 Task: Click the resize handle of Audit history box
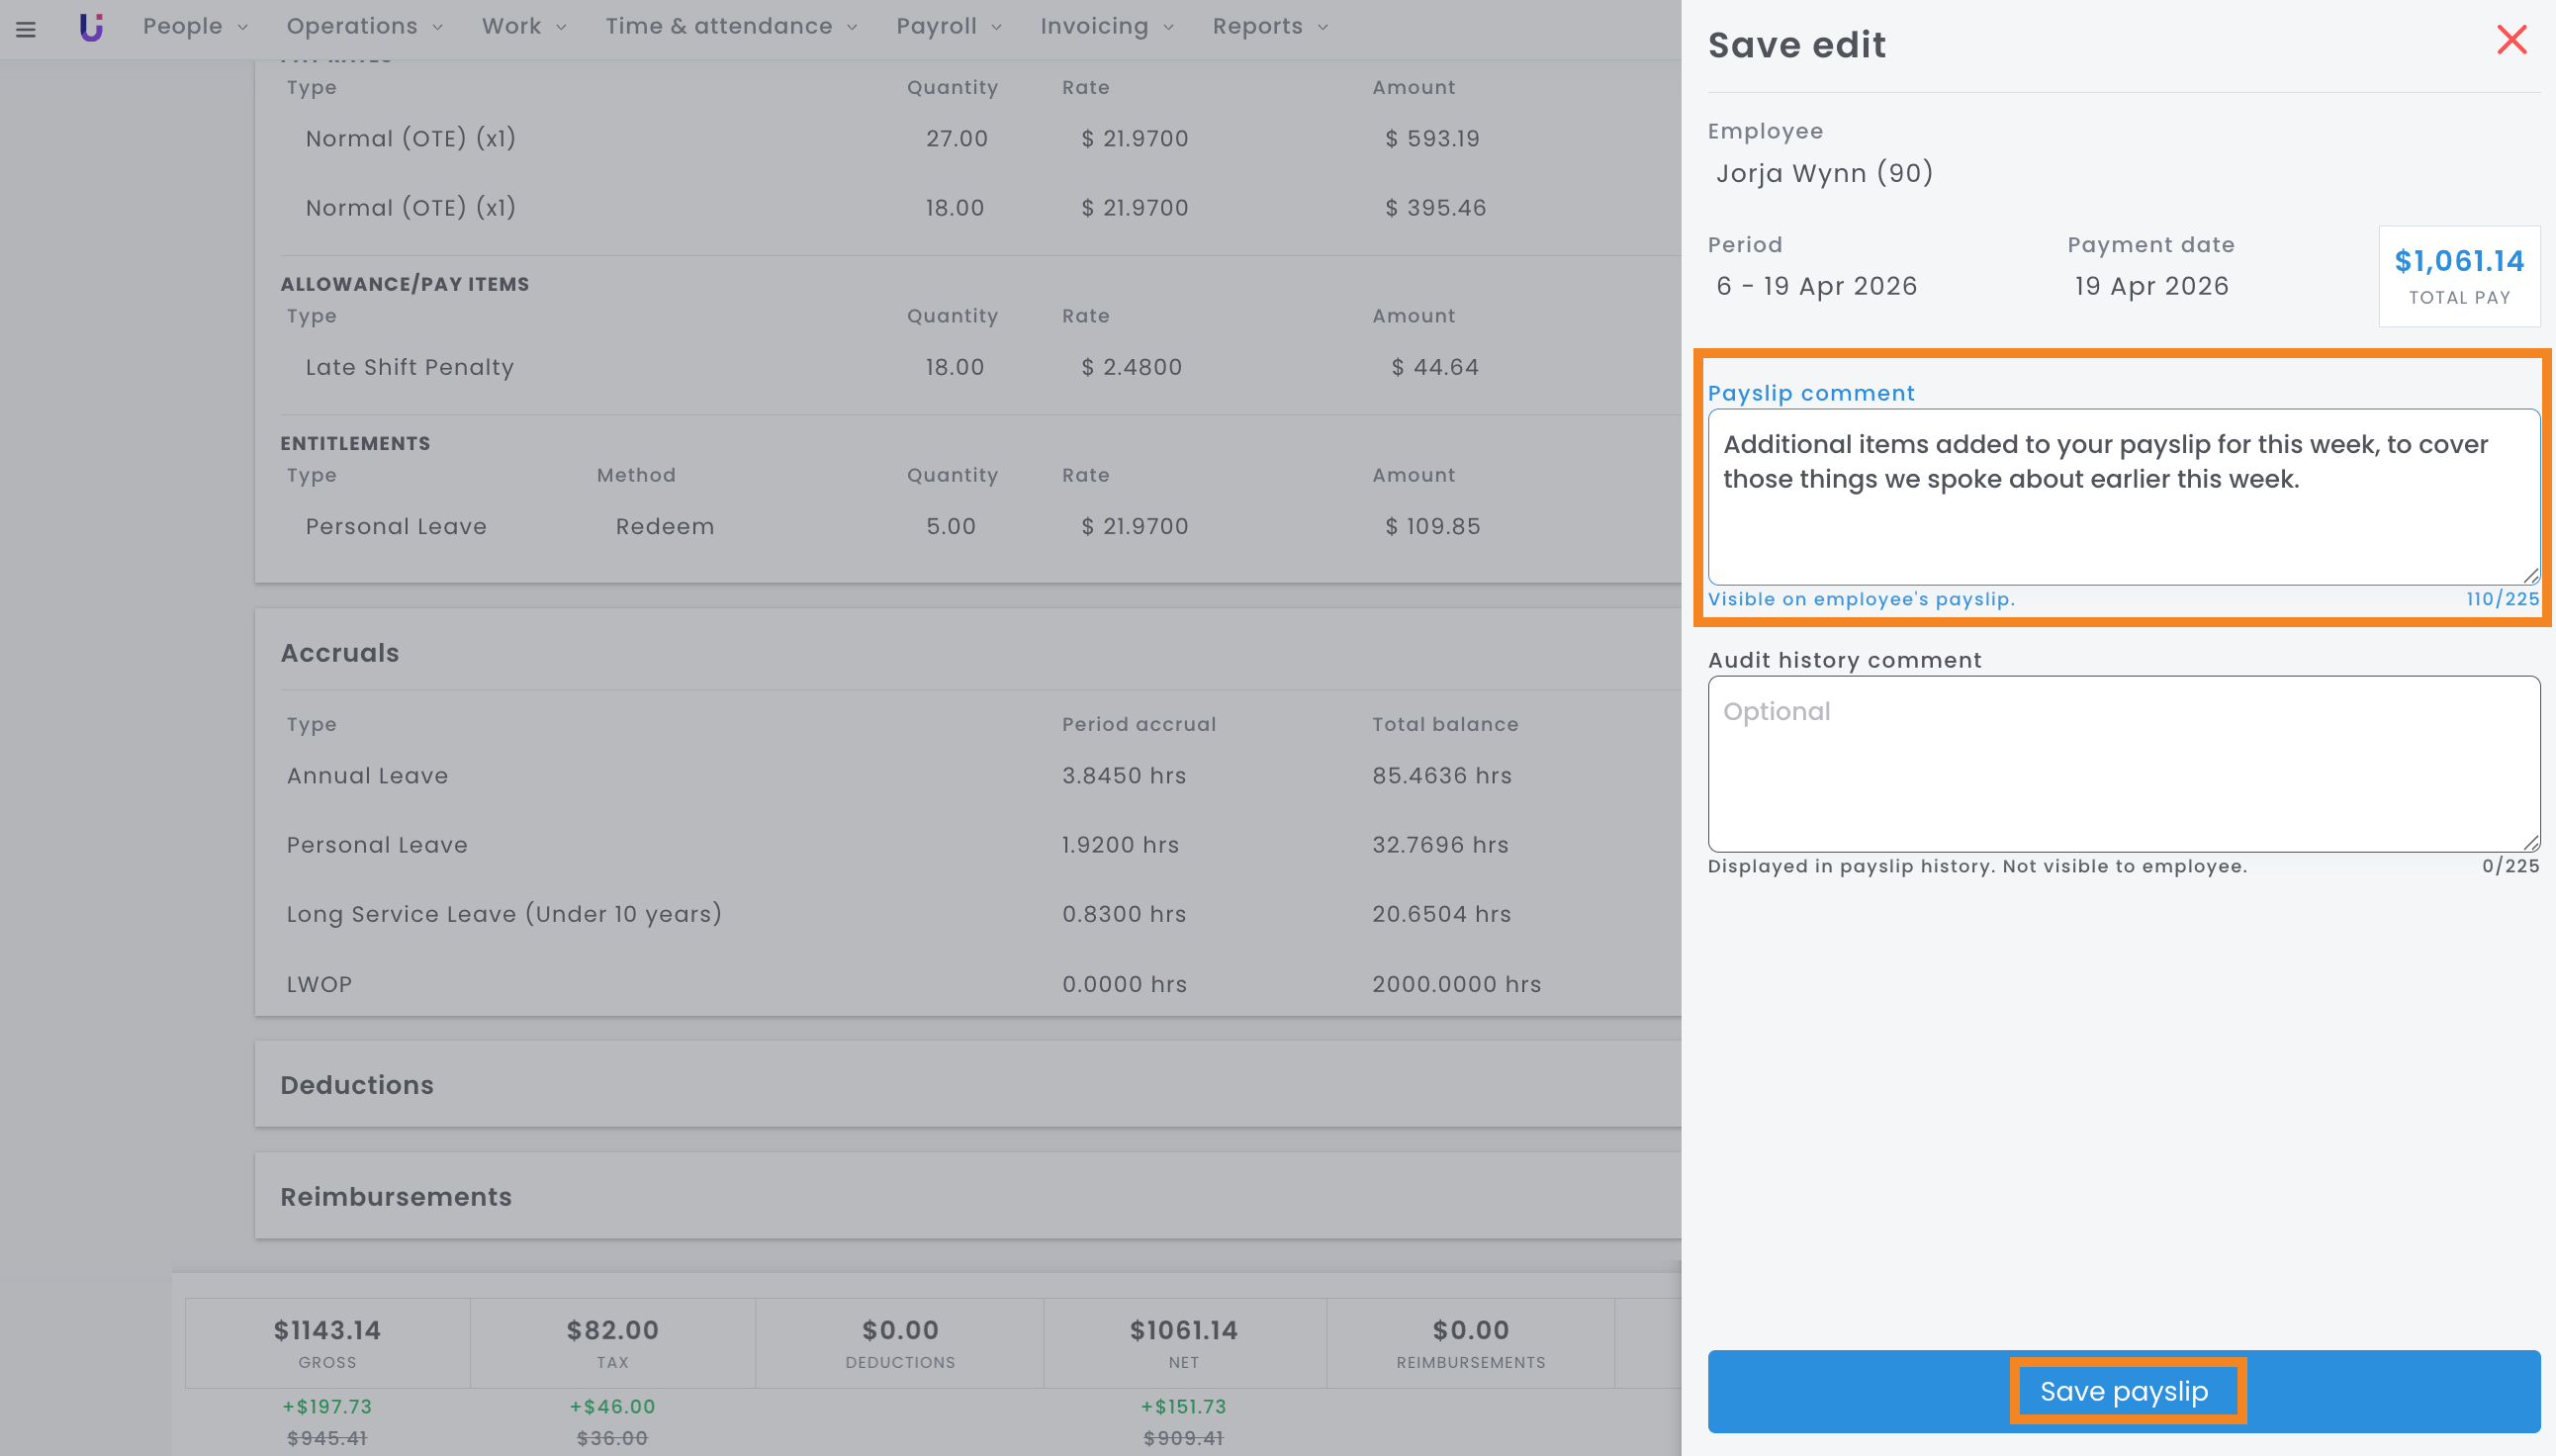pos(2531,843)
